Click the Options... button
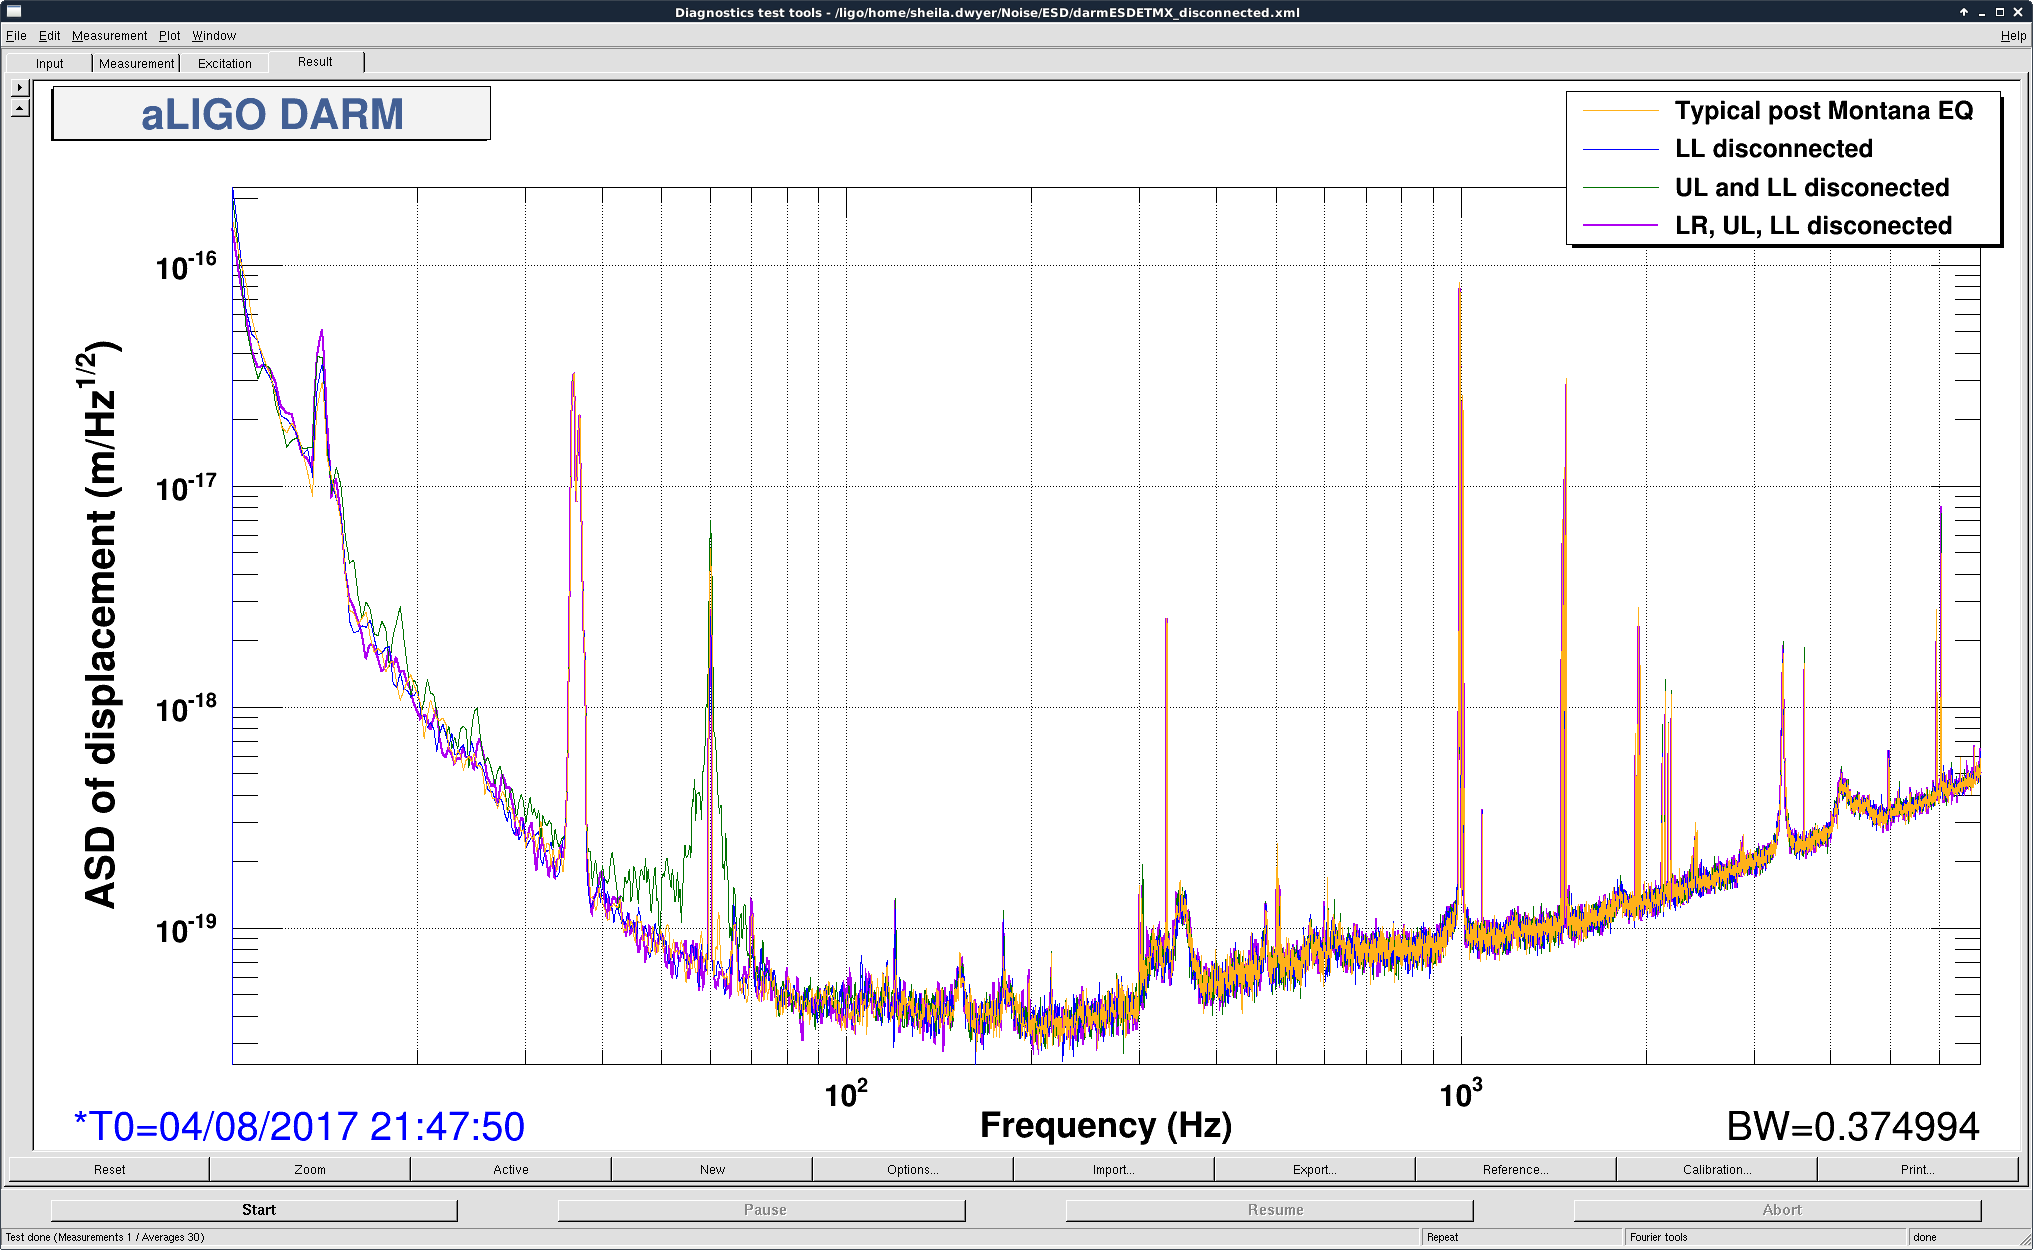2033x1250 pixels. point(912,1169)
